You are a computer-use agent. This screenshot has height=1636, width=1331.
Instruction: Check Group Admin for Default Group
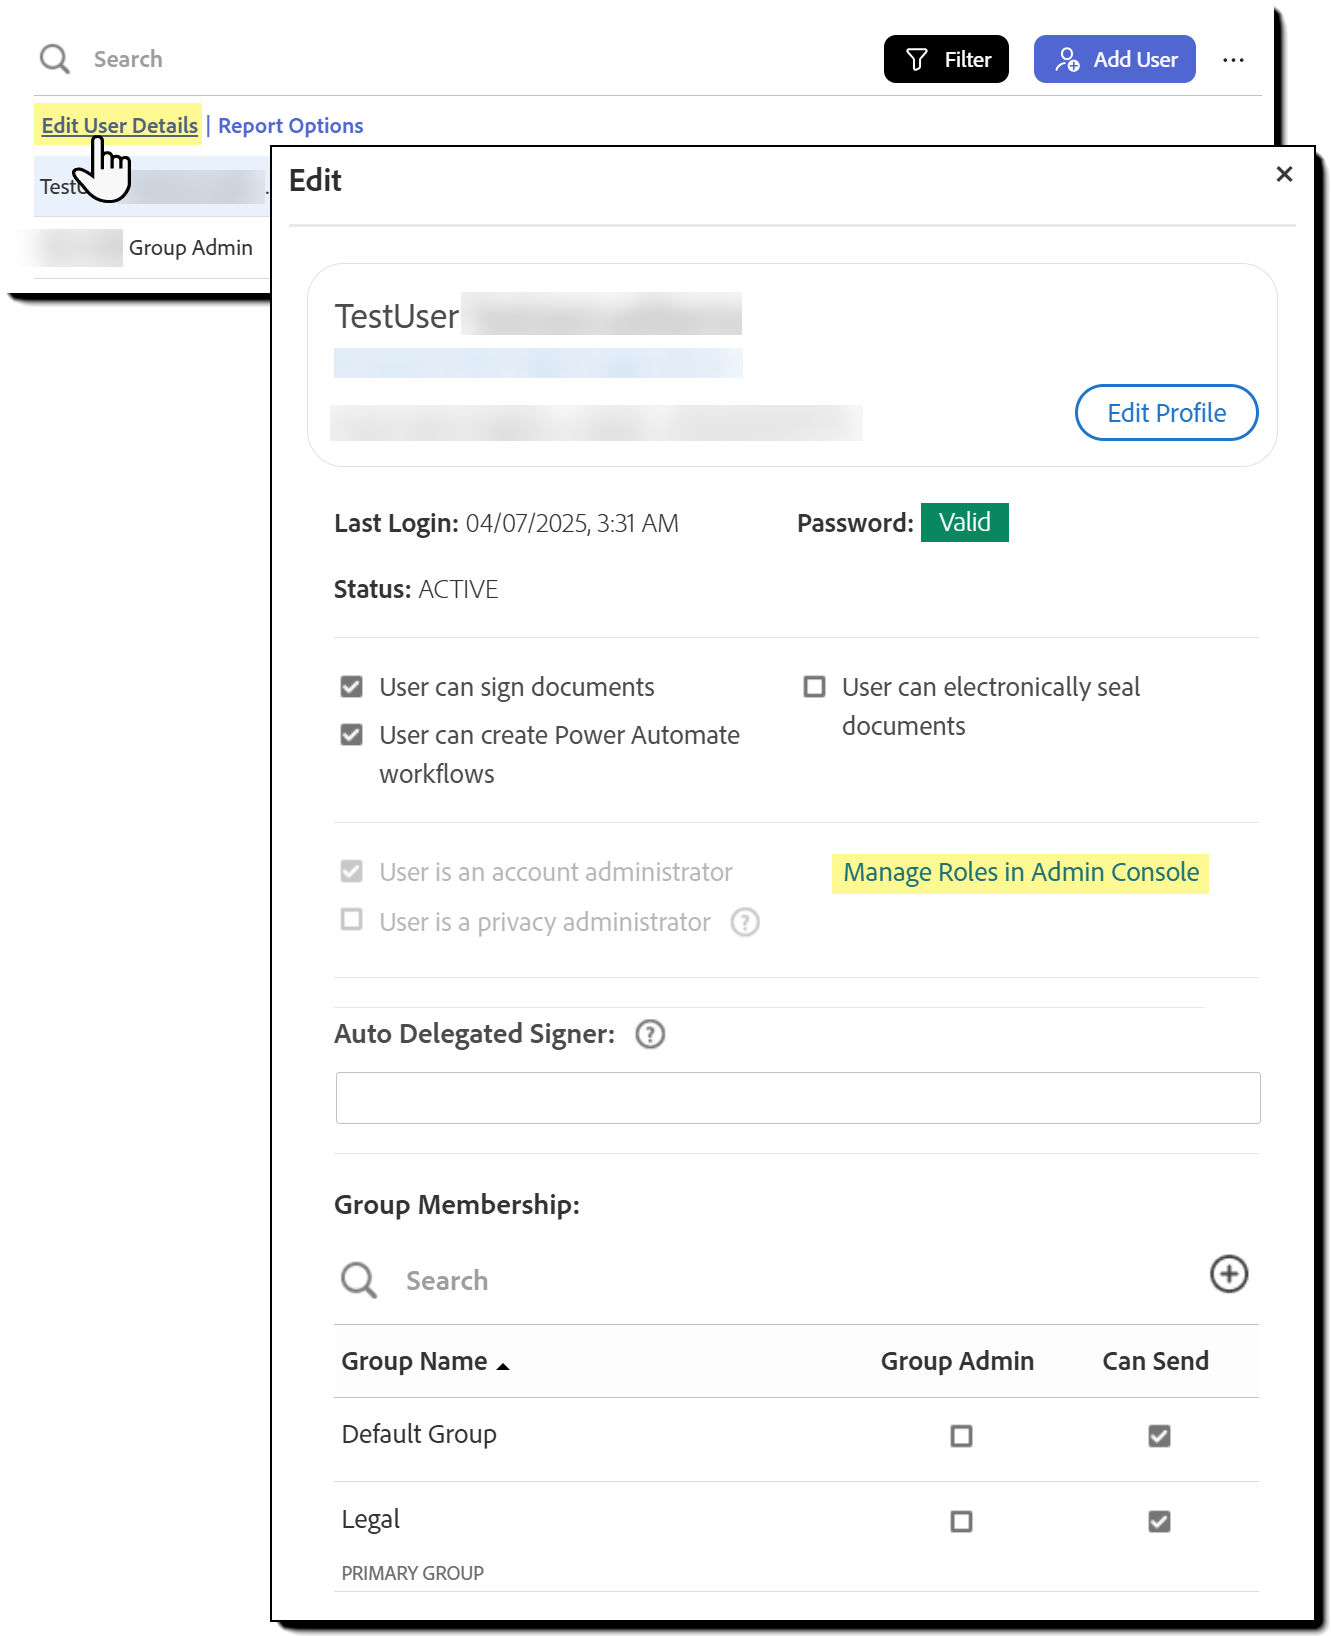pyautogui.click(x=961, y=1436)
